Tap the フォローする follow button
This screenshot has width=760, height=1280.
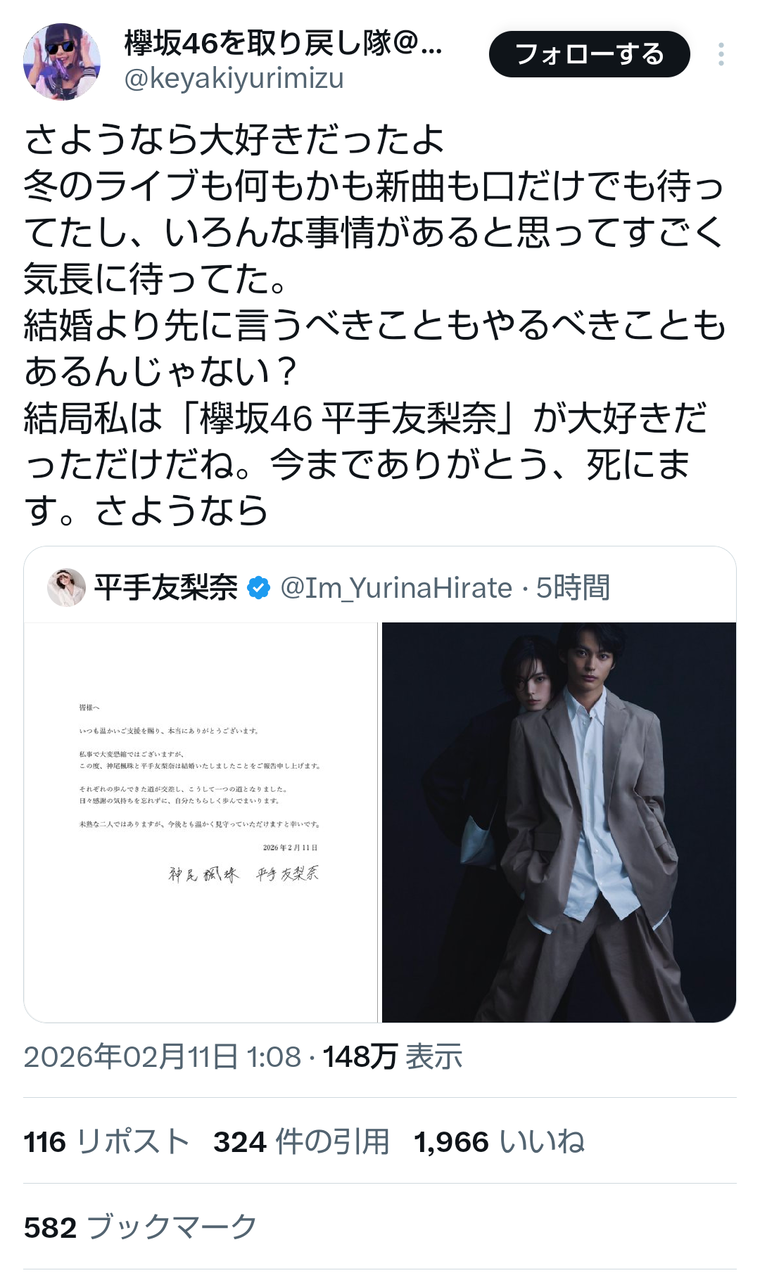[589, 54]
